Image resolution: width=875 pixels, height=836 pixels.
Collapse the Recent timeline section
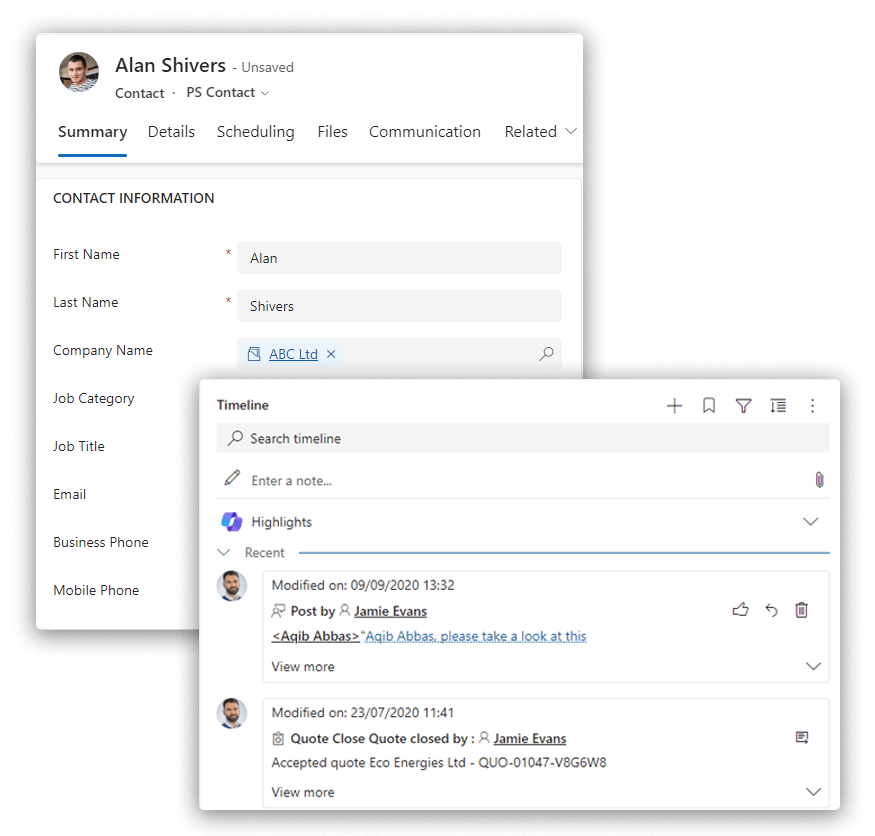pos(224,552)
